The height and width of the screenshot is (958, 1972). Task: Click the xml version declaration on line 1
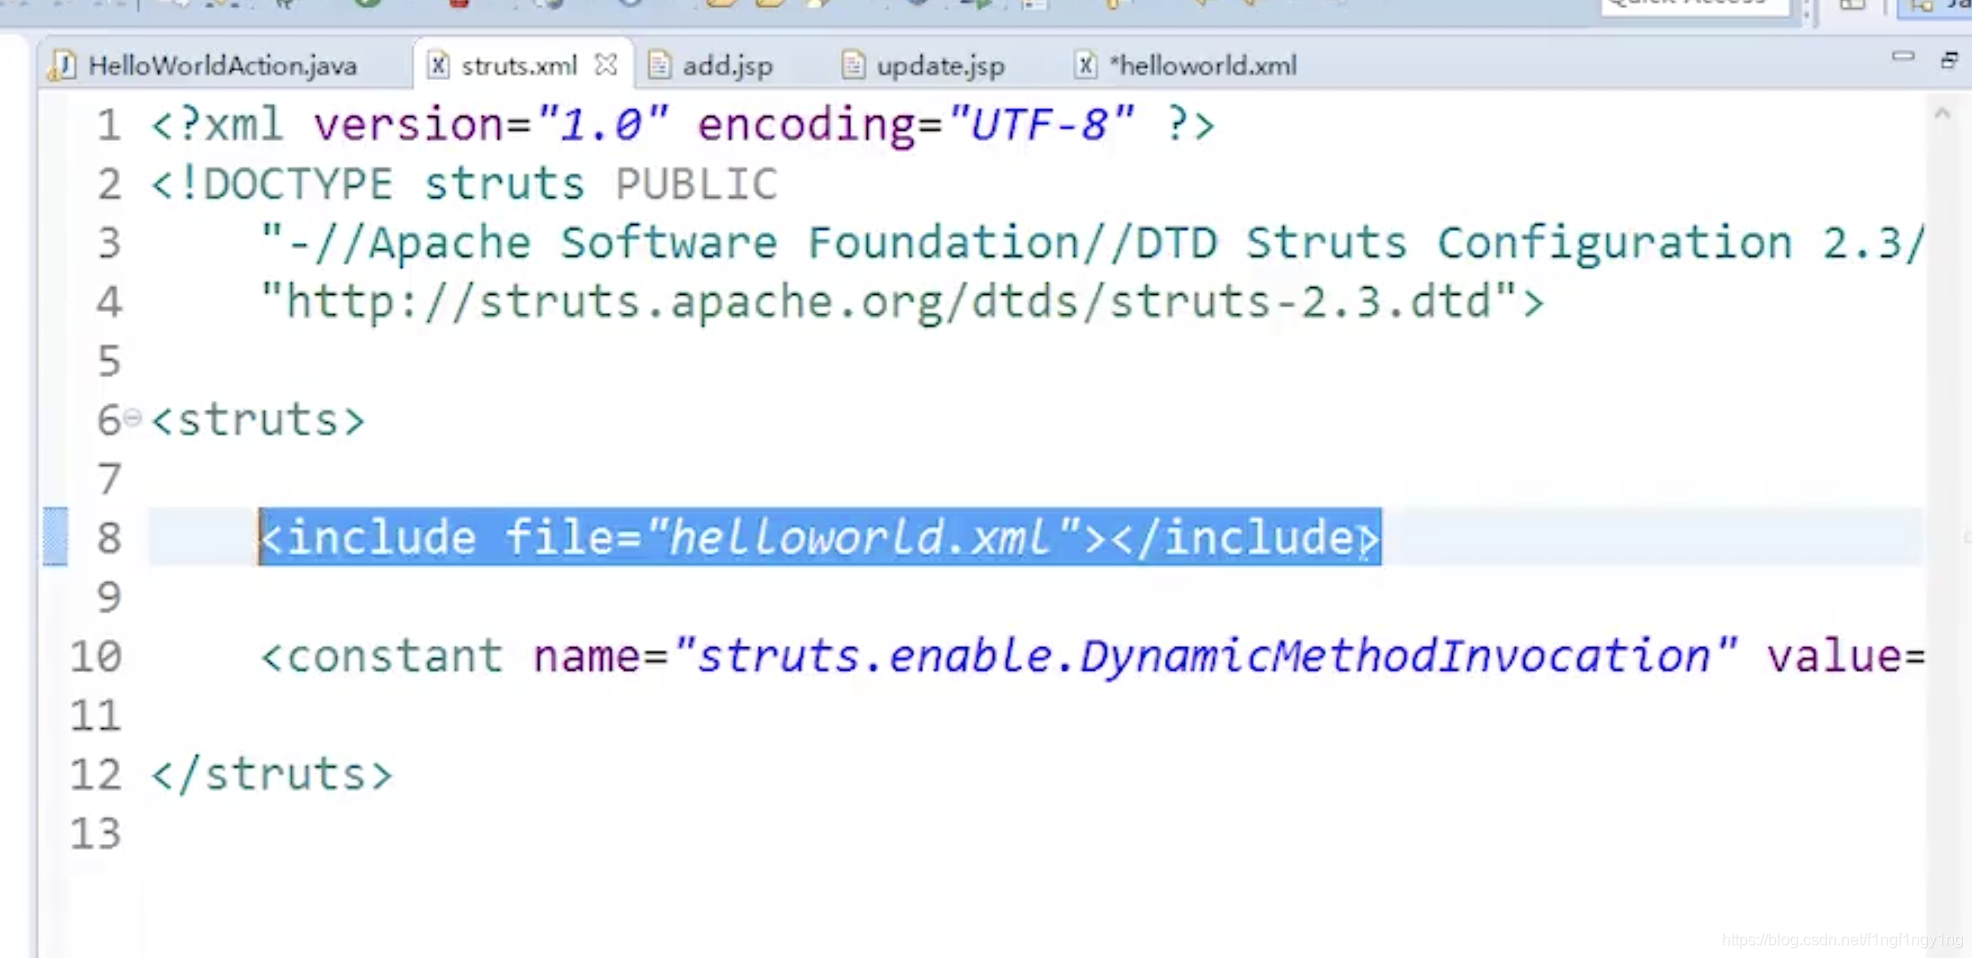pos(682,125)
